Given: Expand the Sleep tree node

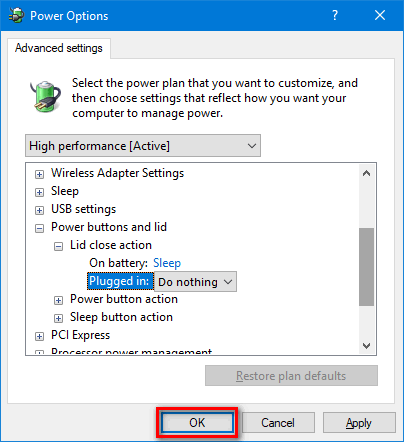Looking at the screenshot, I should coord(39,192).
